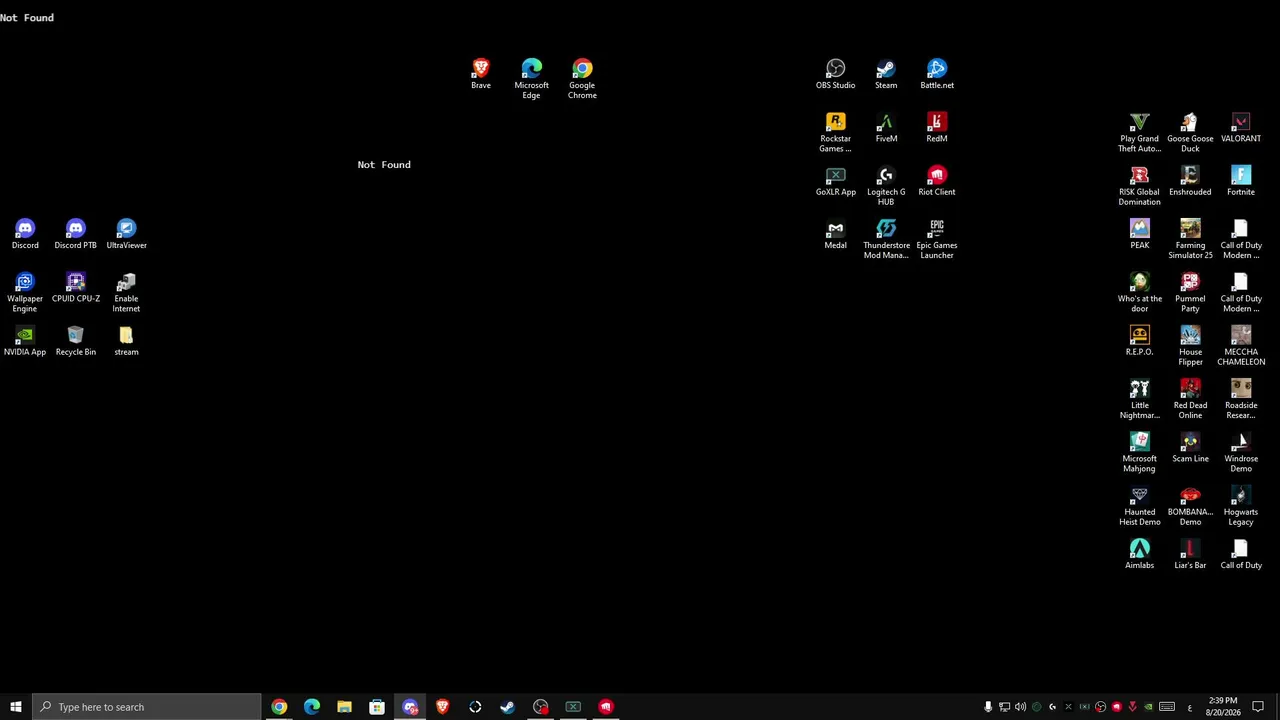Select the Recycle Bin
This screenshot has width=1280, height=720.
tap(76, 340)
